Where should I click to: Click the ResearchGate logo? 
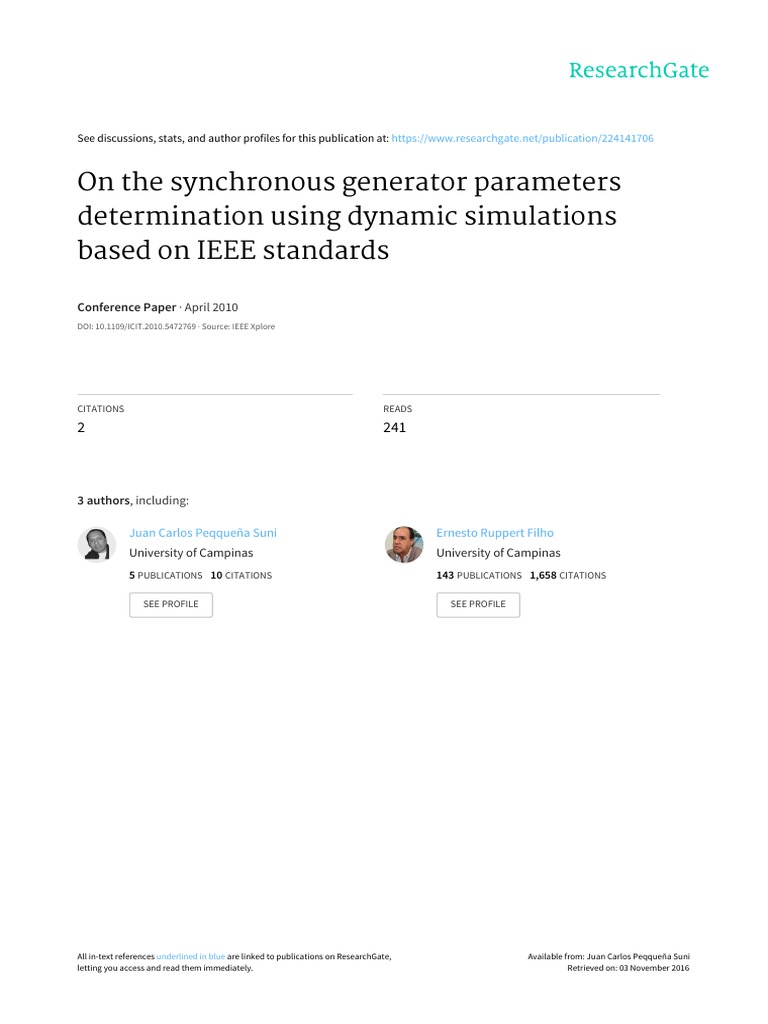(638, 70)
